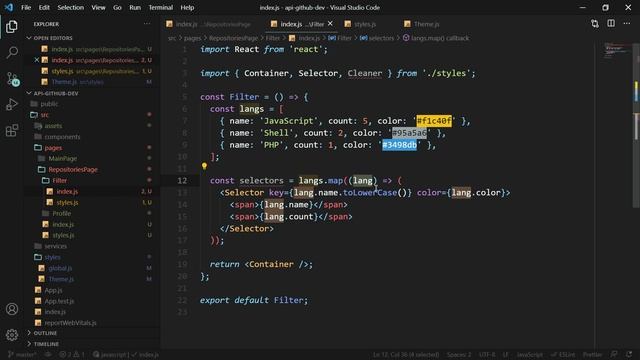Open Explorer views ellipsis menu
Image resolution: width=640 pixels, height=360 pixels.
(147, 24)
